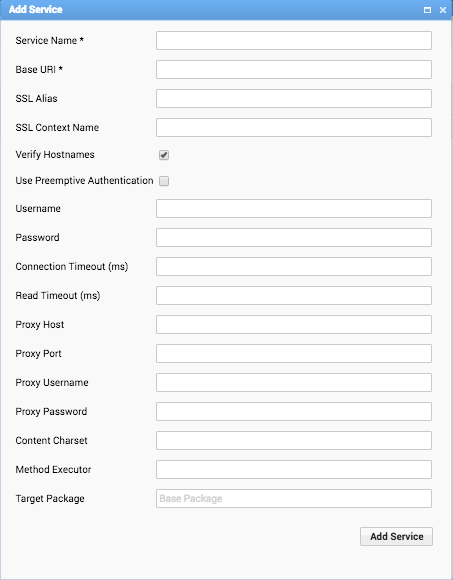Viewport: 453px width, 580px height.
Task: Select the SSL Alias text box
Action: (x=294, y=98)
